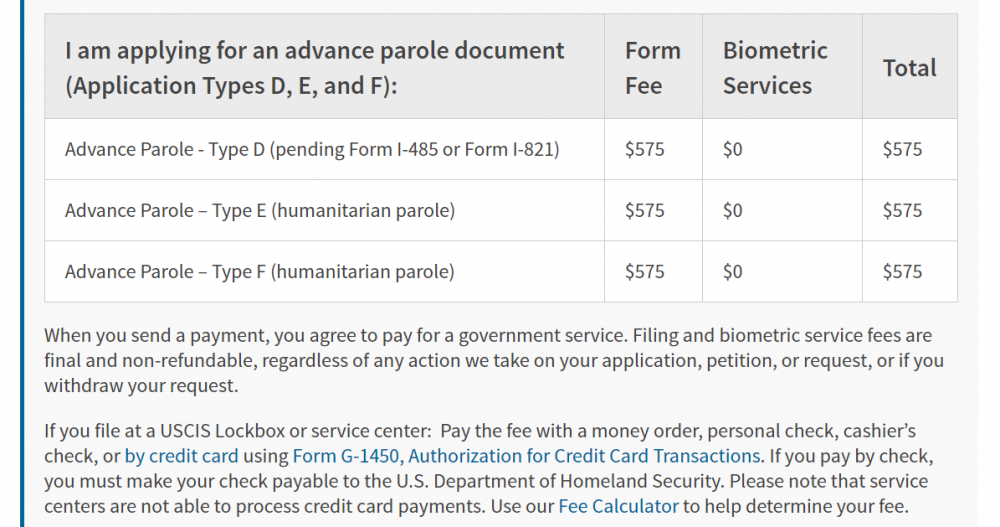
Task: Click the 'When you send a payment' paragraph
Action: pyautogui.click(x=490, y=360)
